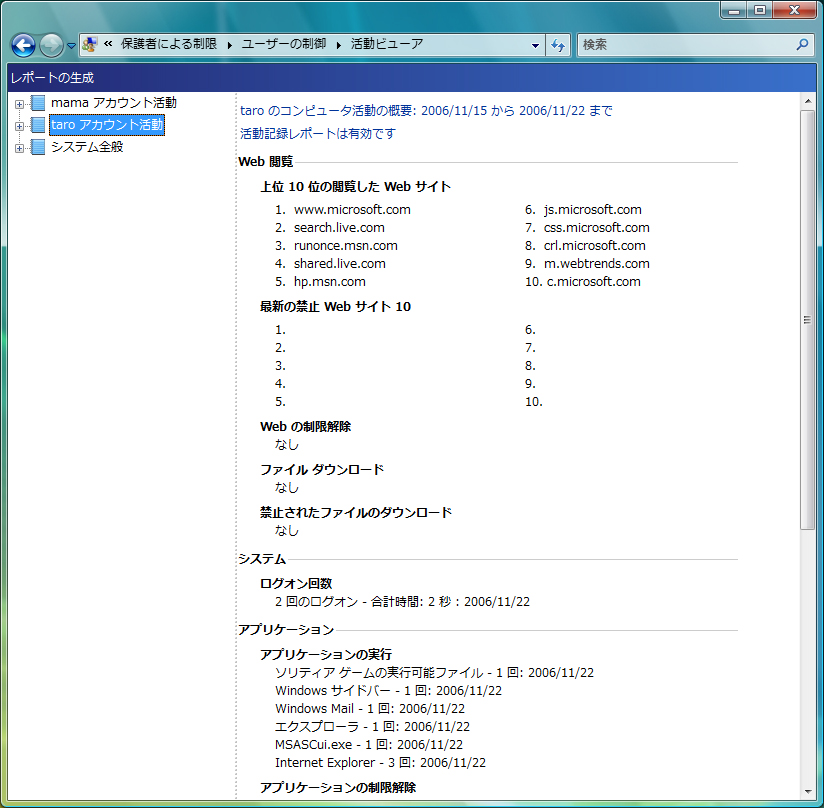
Task: Click 上位 10 位の閲覧した Web サイト heading
Action: click(355, 187)
